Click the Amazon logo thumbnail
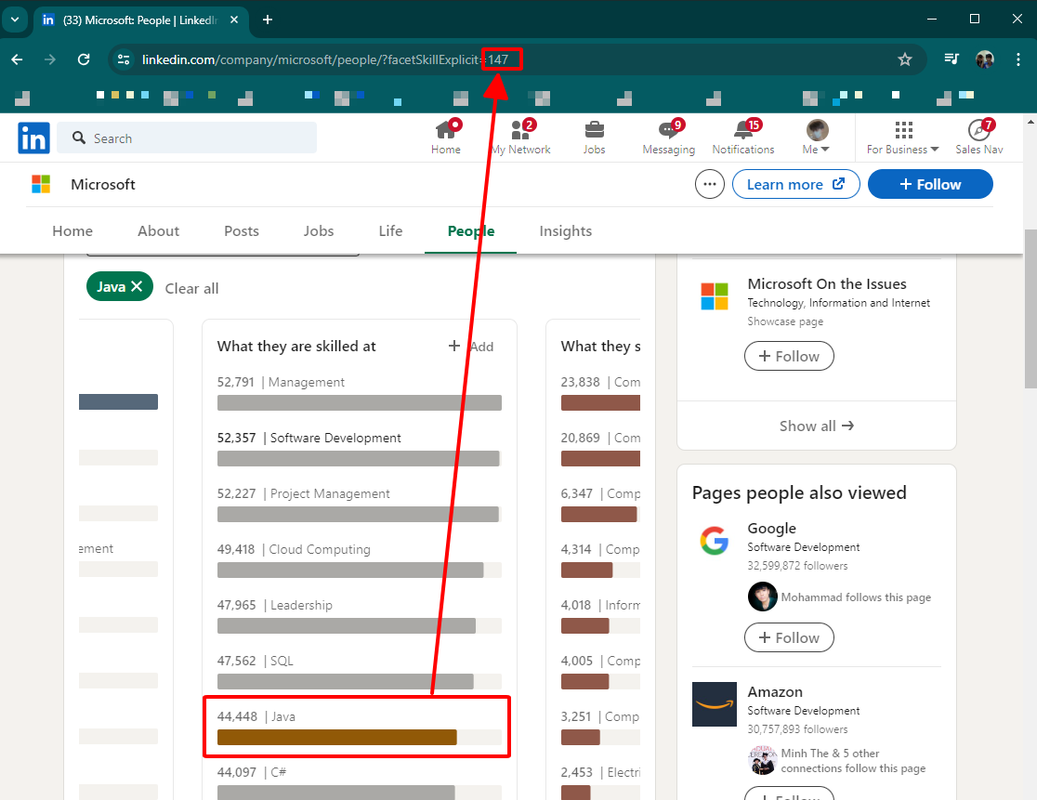Viewport: 1037px width, 800px height. 714,704
